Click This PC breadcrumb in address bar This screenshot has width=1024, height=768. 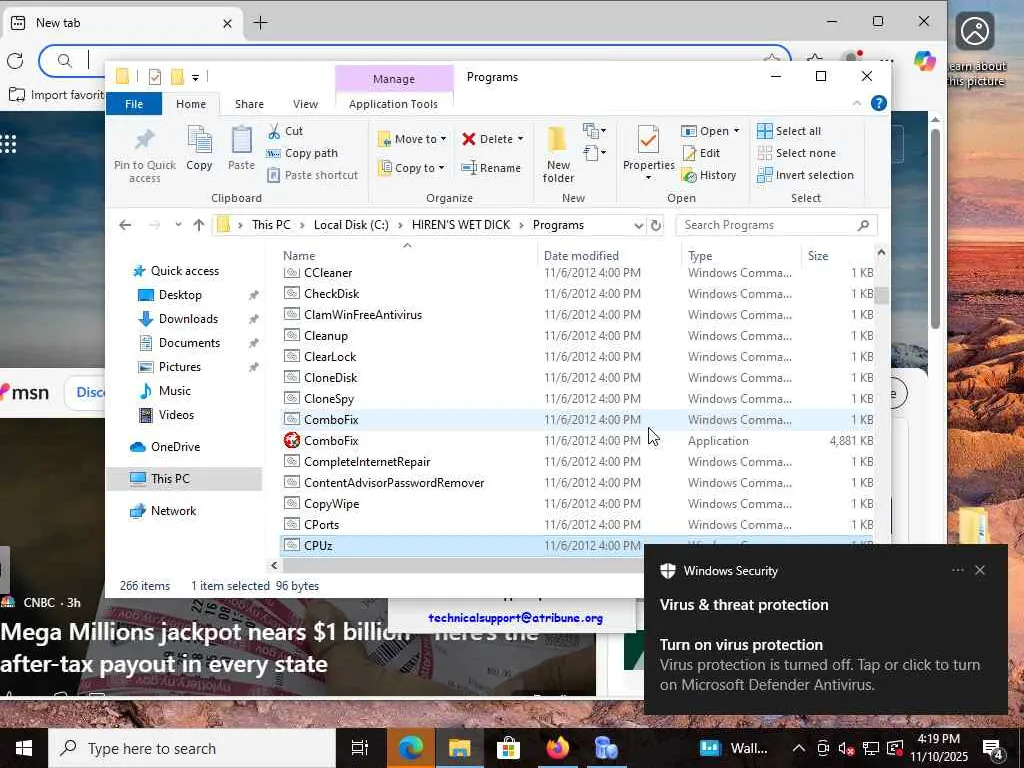(x=271, y=225)
